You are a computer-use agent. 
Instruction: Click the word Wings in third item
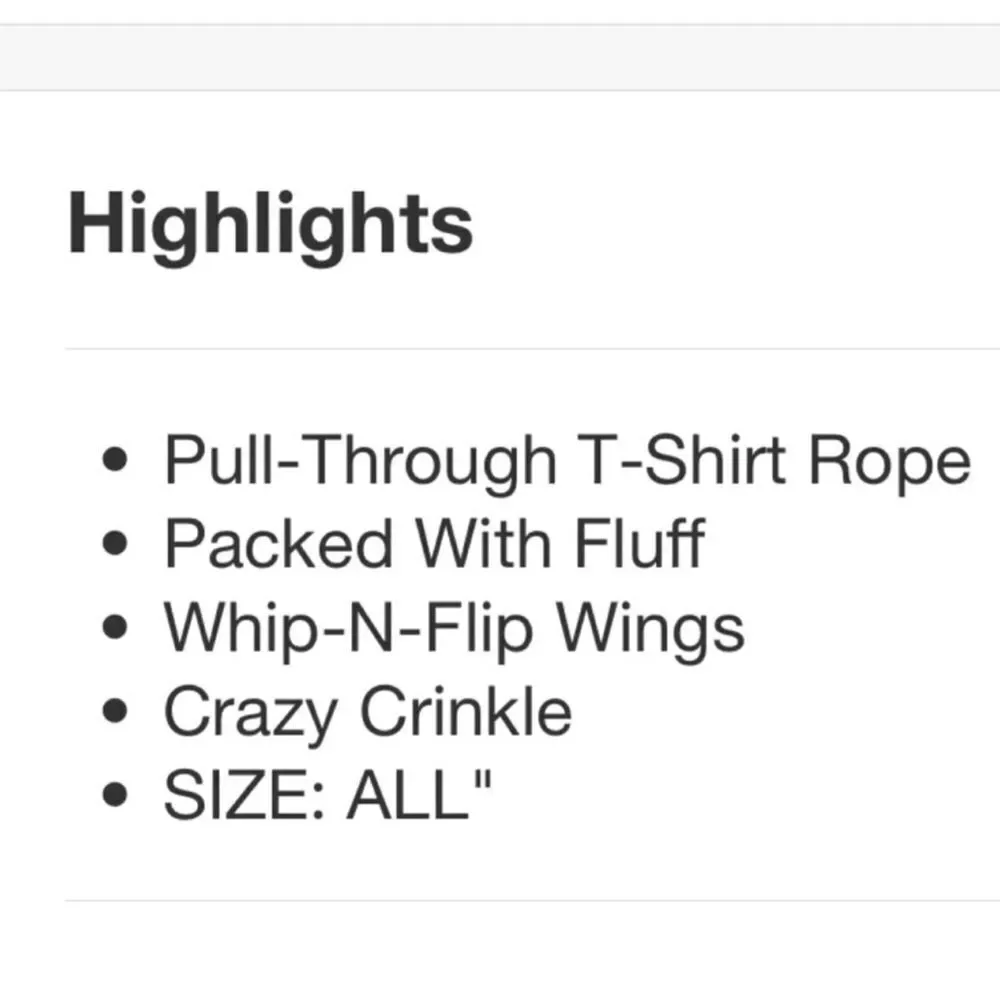[651, 631]
